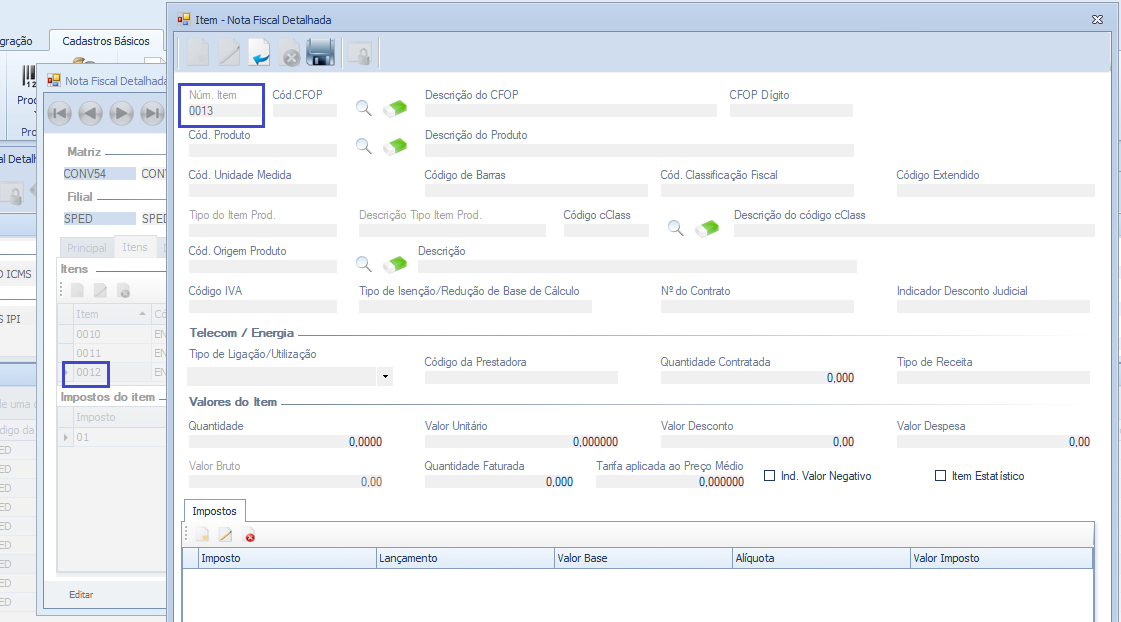
Task: Go to previous record in Nota Fiscal window
Action: [90, 113]
